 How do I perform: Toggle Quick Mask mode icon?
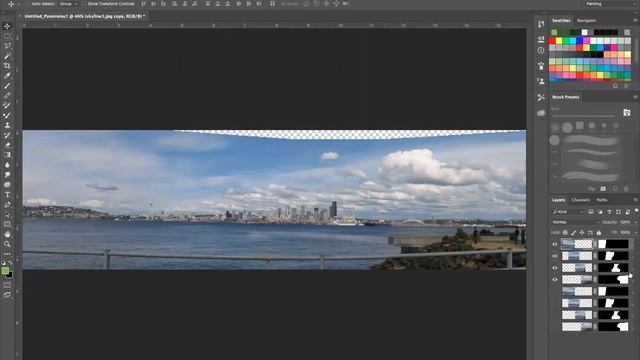click(x=7, y=285)
